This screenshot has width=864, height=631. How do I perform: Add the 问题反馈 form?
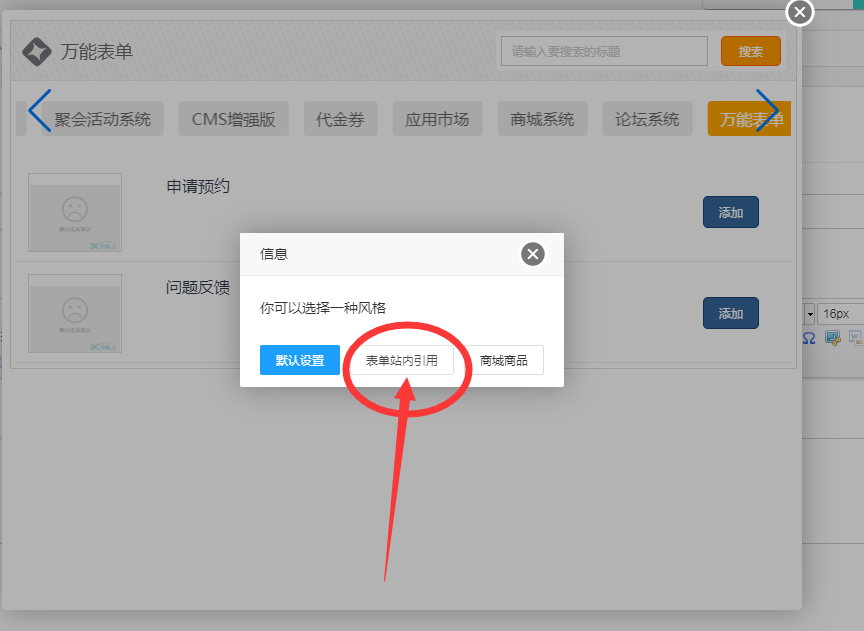click(731, 313)
